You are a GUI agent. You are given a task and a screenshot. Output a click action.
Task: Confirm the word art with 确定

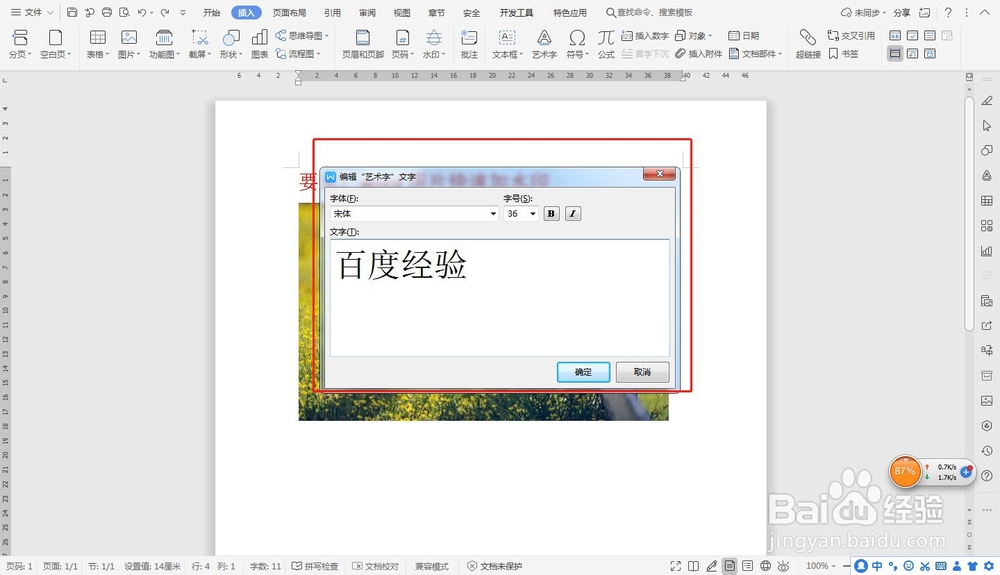coord(583,372)
